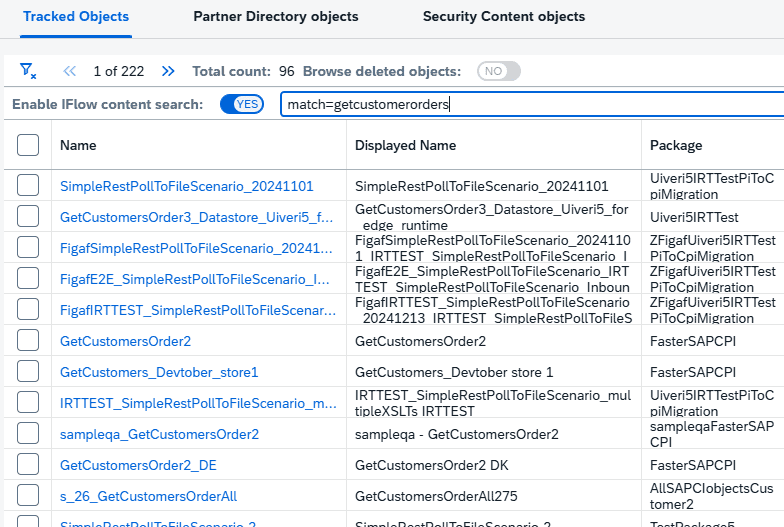Switch to Tracked Objects tab

(x=76, y=16)
